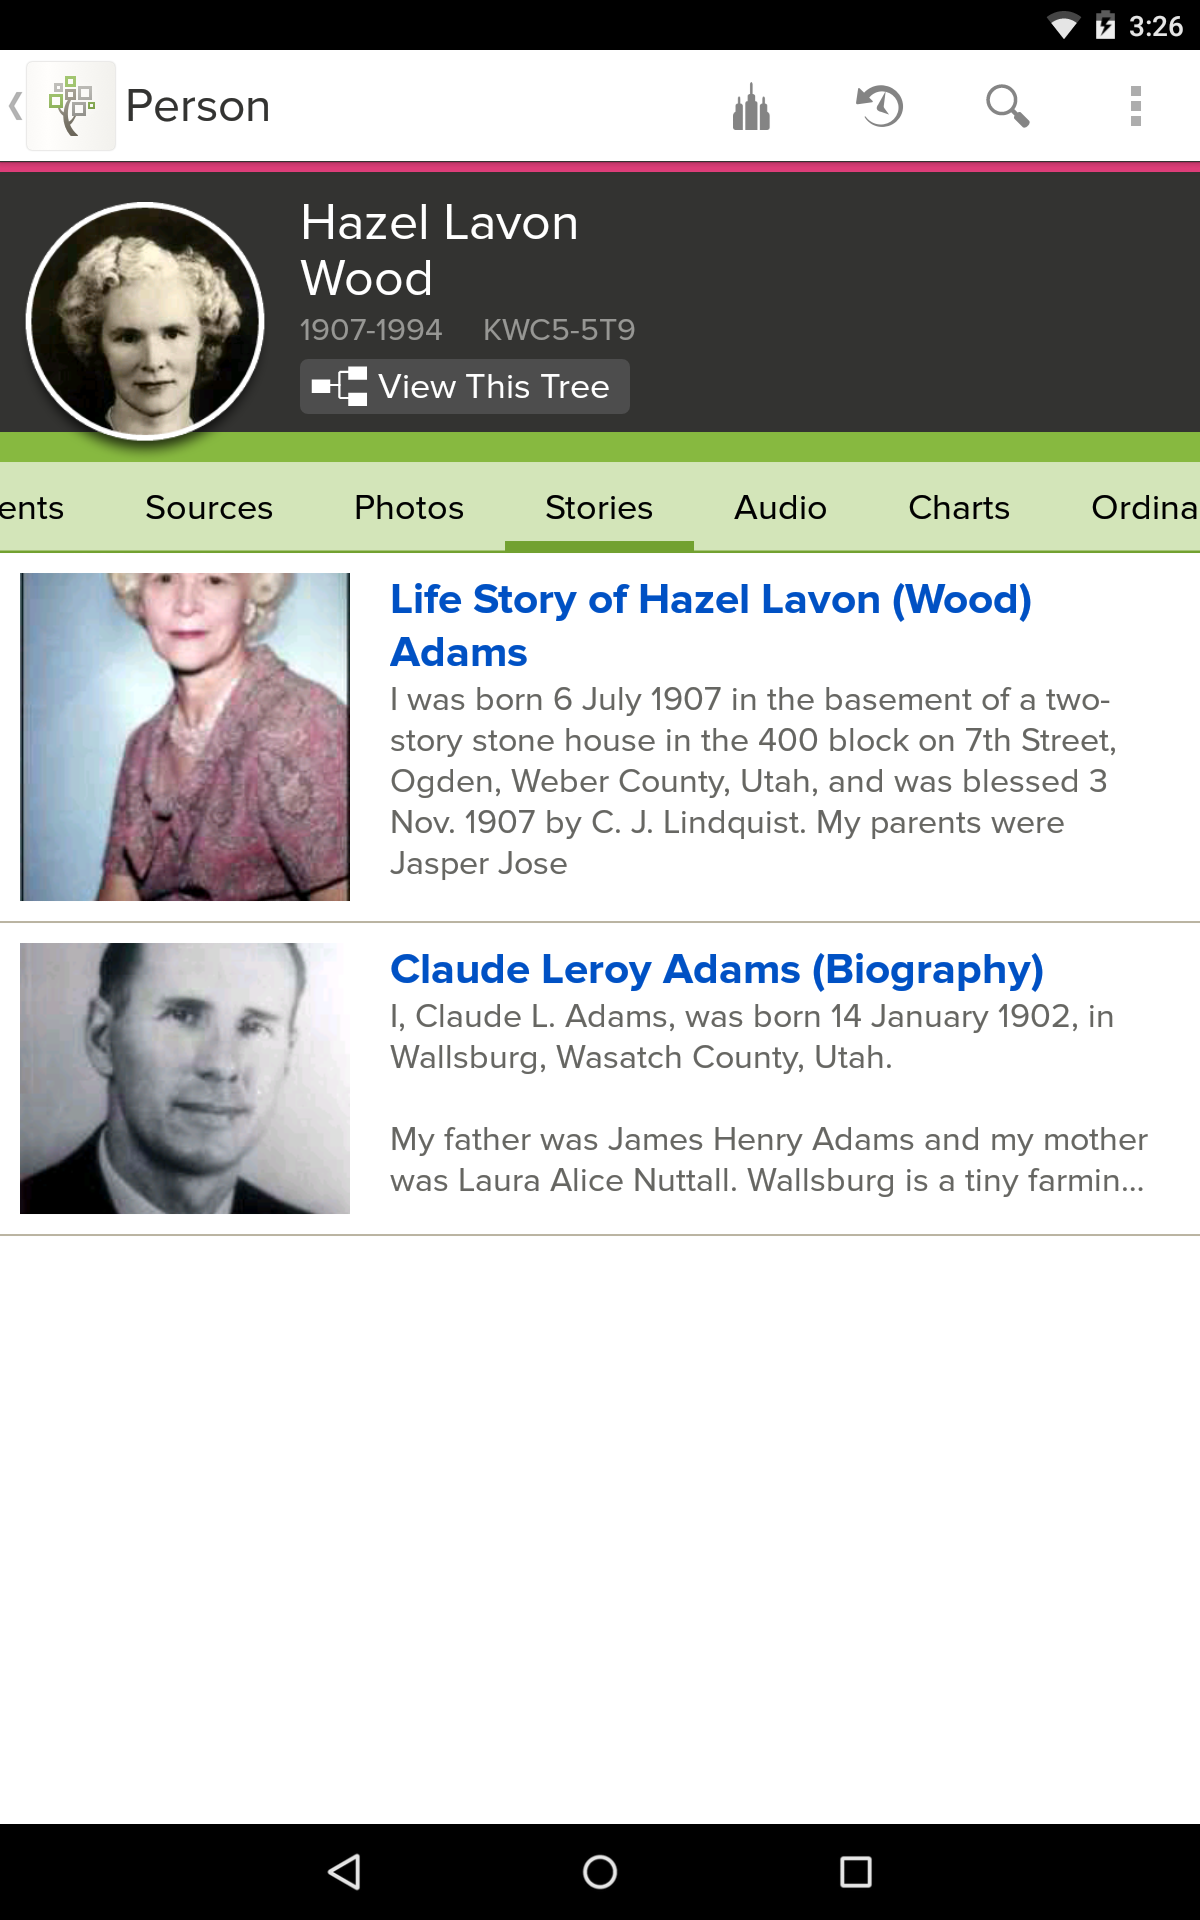Open the overflow menu icon
Image resolution: width=1200 pixels, height=1920 pixels.
[x=1133, y=105]
